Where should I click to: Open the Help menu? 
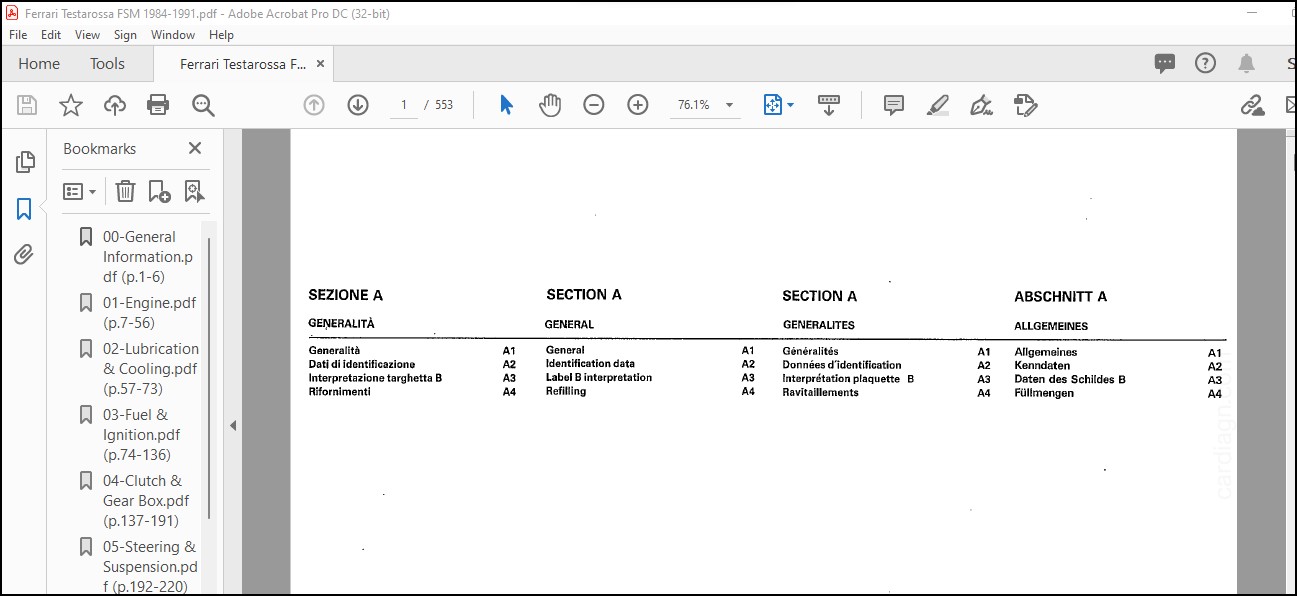tap(221, 34)
